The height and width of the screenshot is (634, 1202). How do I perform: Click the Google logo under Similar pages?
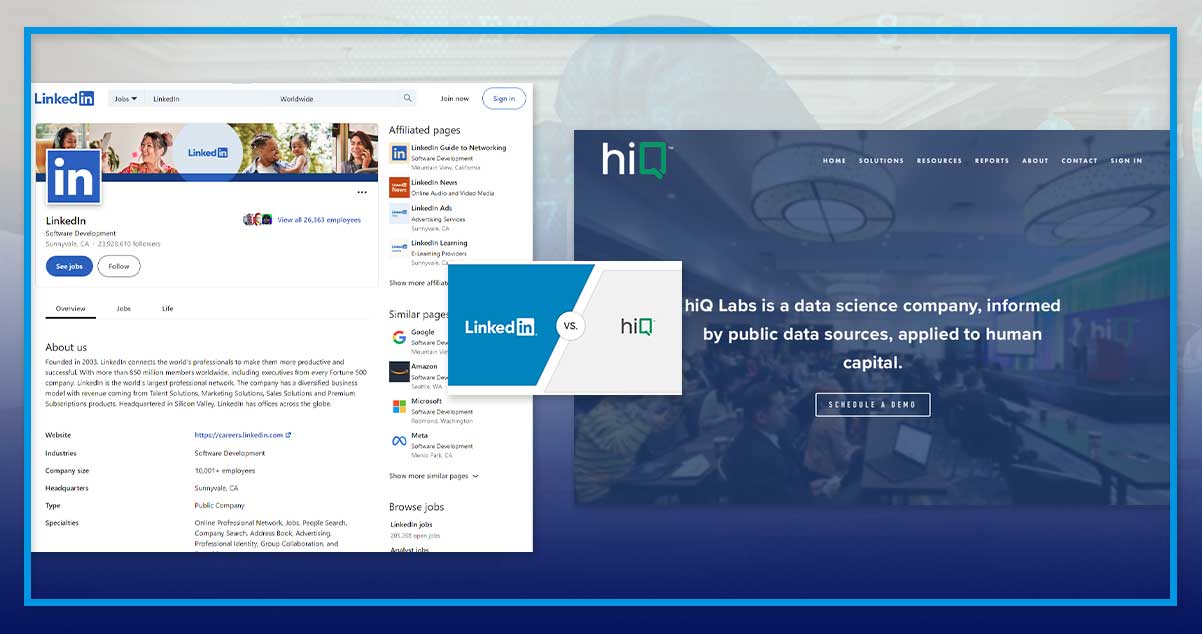(398, 337)
